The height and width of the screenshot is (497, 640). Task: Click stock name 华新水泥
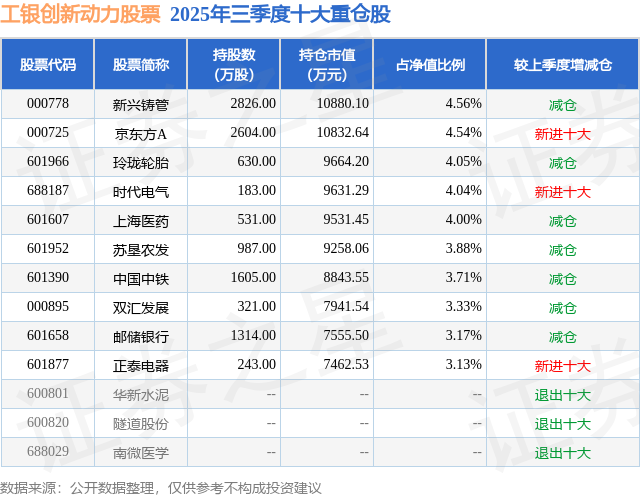tap(141, 395)
